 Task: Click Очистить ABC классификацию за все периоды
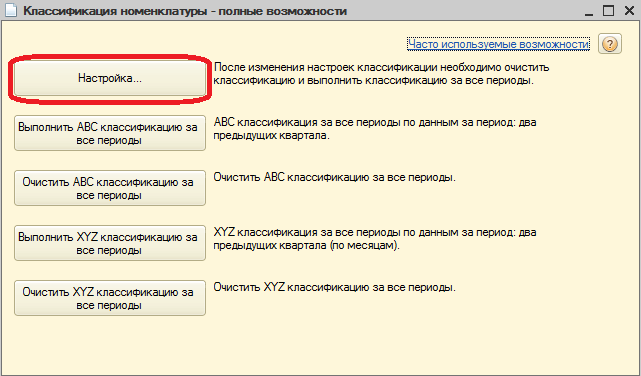(110, 188)
